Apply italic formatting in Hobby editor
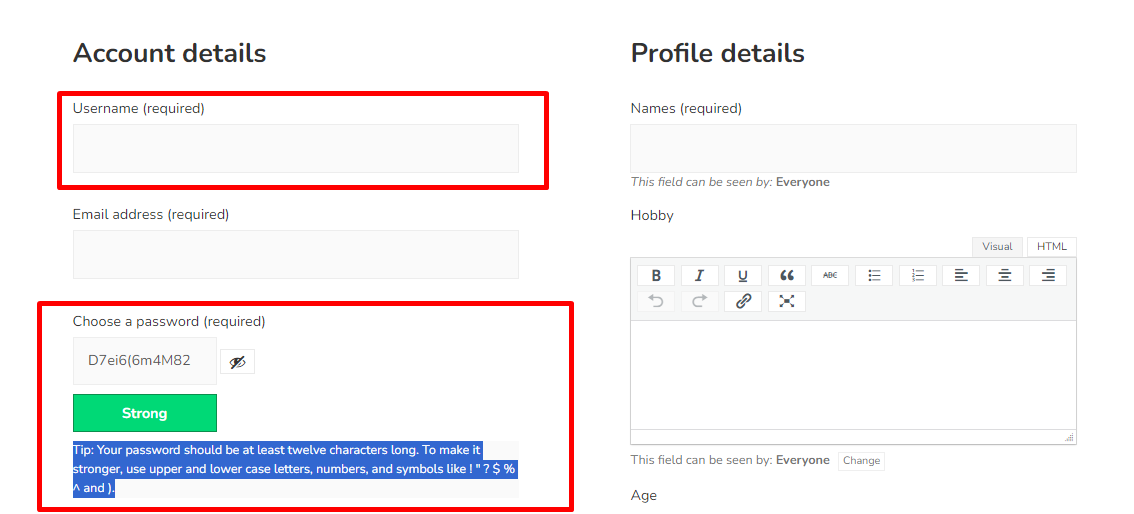This screenshot has height=514, width=1134. tap(699, 275)
